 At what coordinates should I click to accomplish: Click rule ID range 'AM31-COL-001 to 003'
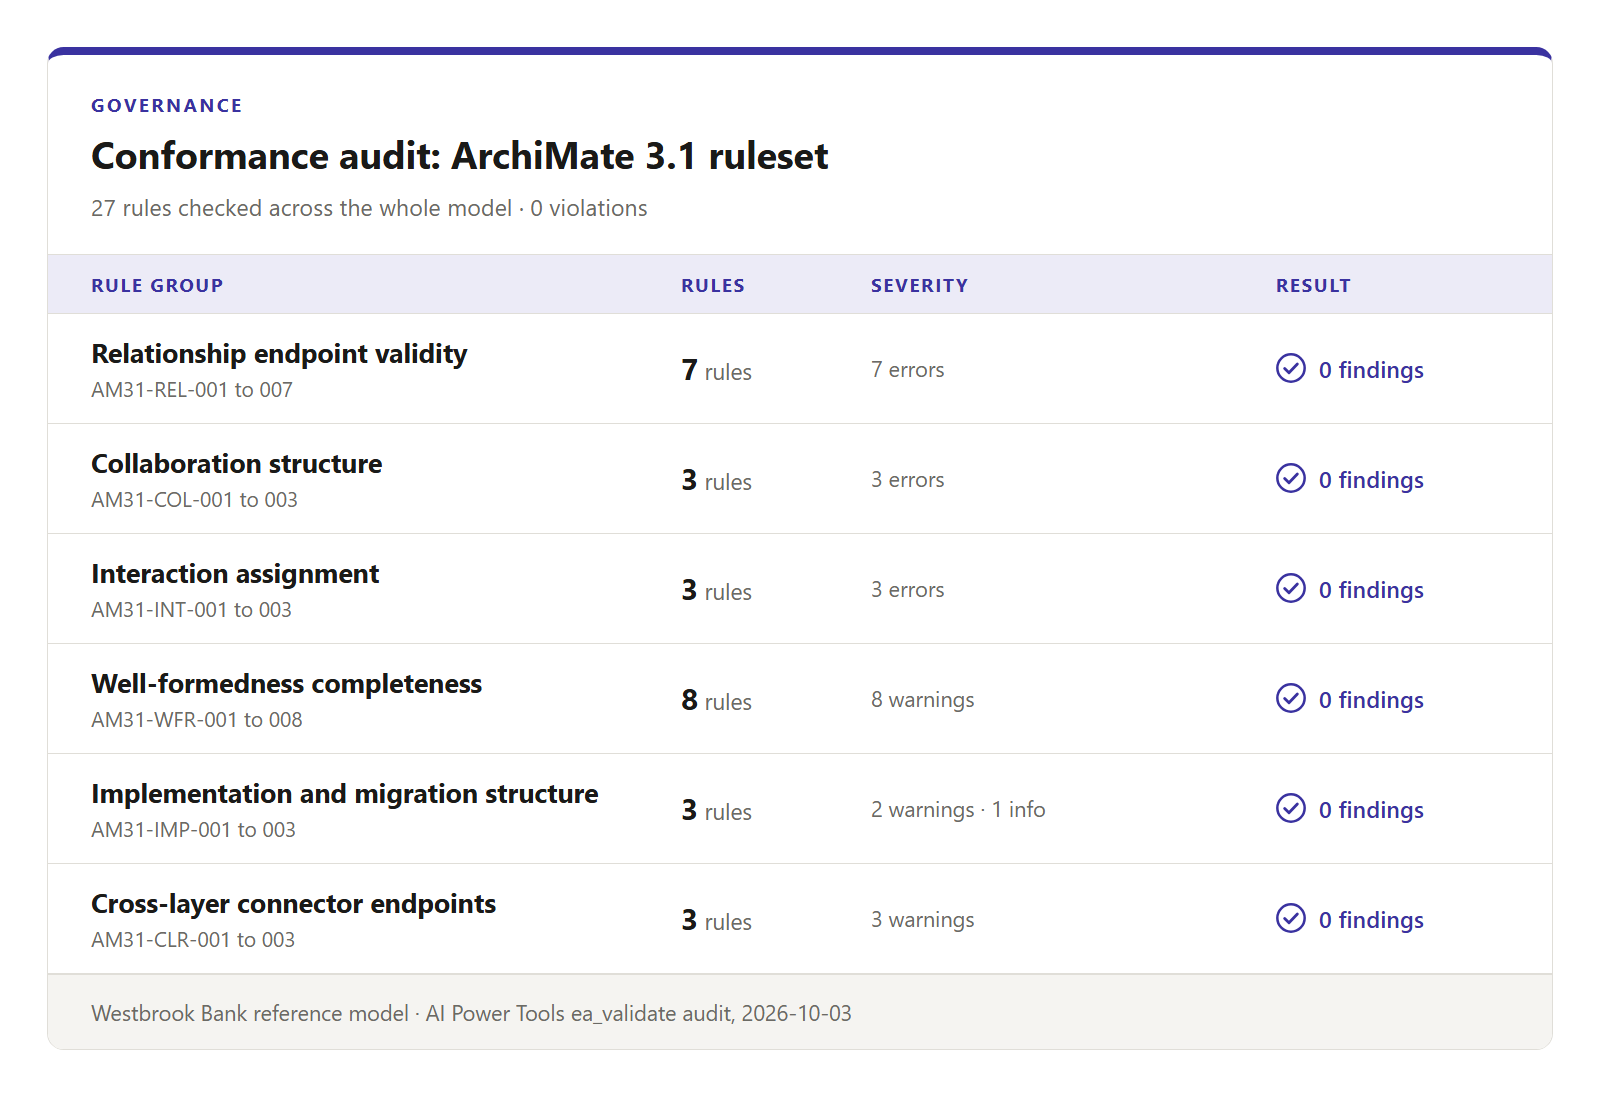point(194,500)
